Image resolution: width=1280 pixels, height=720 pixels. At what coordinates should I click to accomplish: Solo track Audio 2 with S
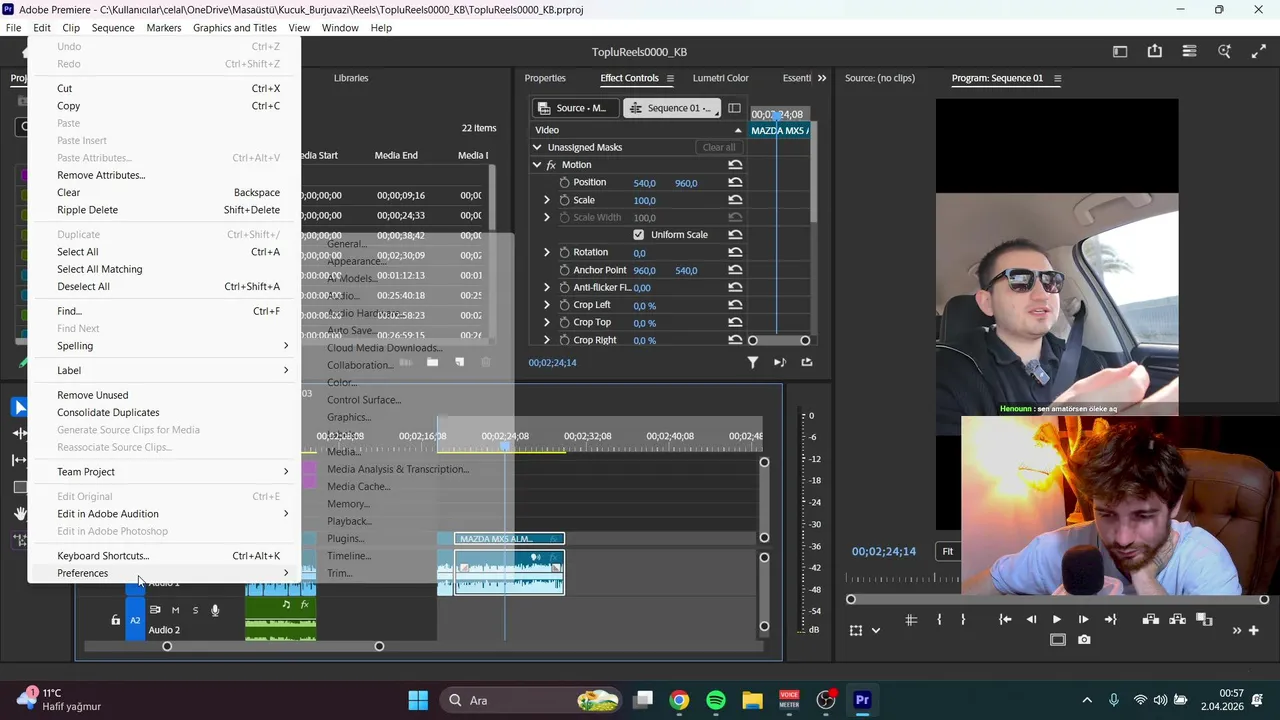pyautogui.click(x=195, y=610)
